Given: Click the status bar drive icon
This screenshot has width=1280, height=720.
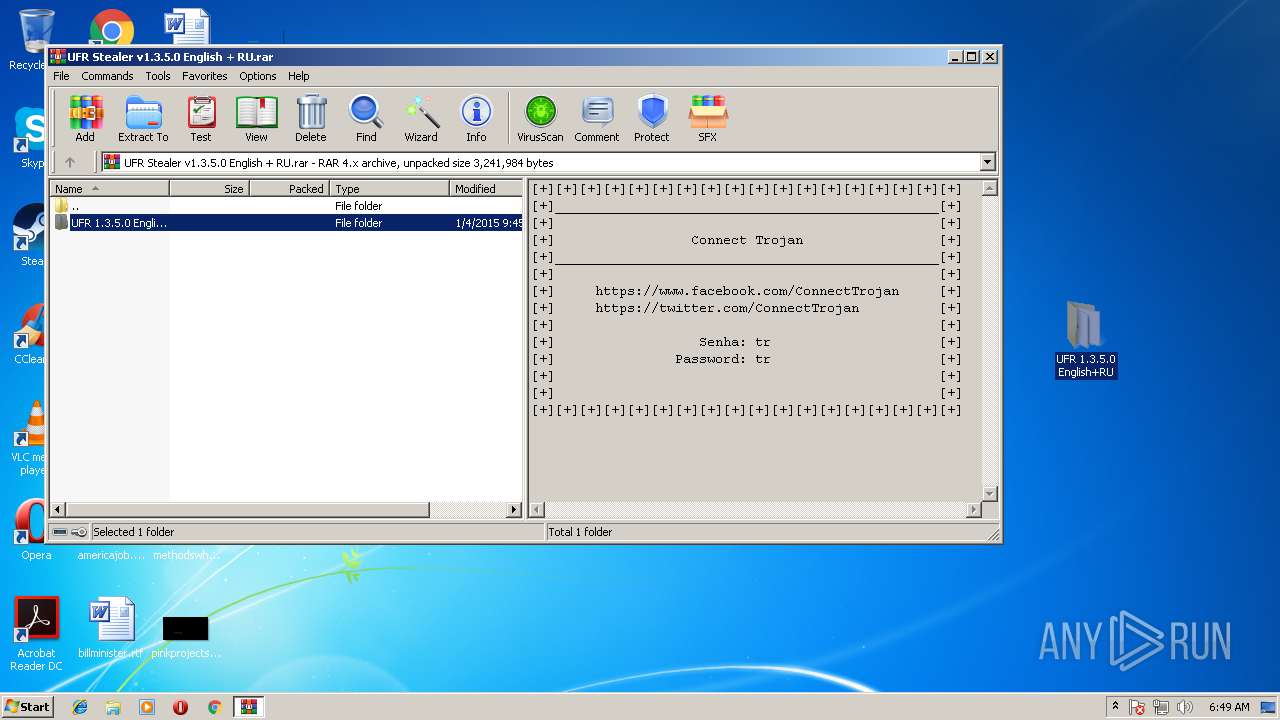Looking at the screenshot, I should [60, 532].
